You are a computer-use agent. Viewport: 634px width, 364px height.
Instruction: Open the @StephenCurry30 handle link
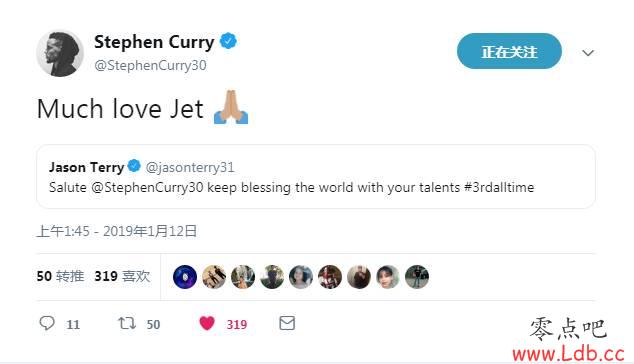[150, 65]
